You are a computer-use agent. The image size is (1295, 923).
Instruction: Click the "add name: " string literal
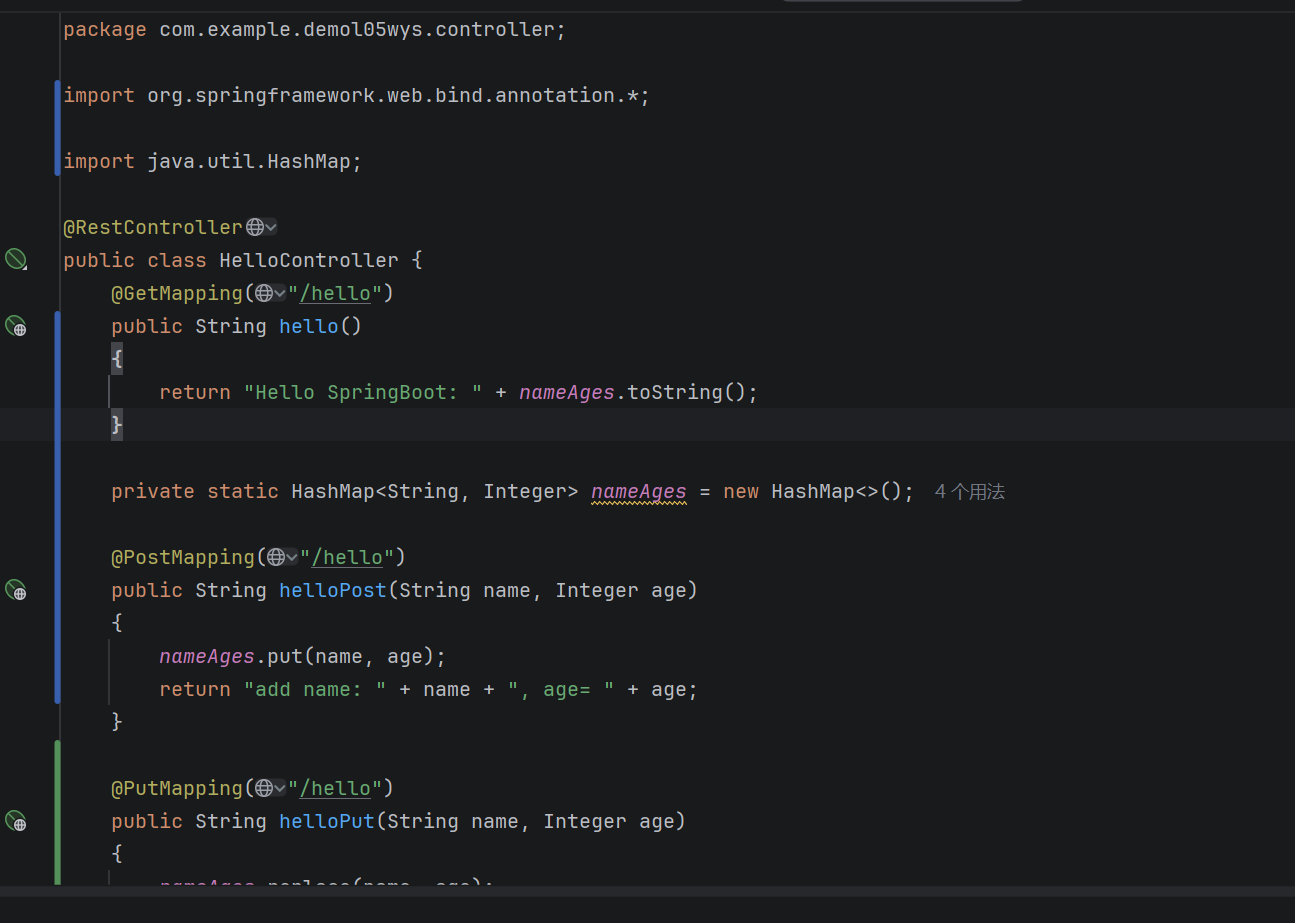click(315, 689)
